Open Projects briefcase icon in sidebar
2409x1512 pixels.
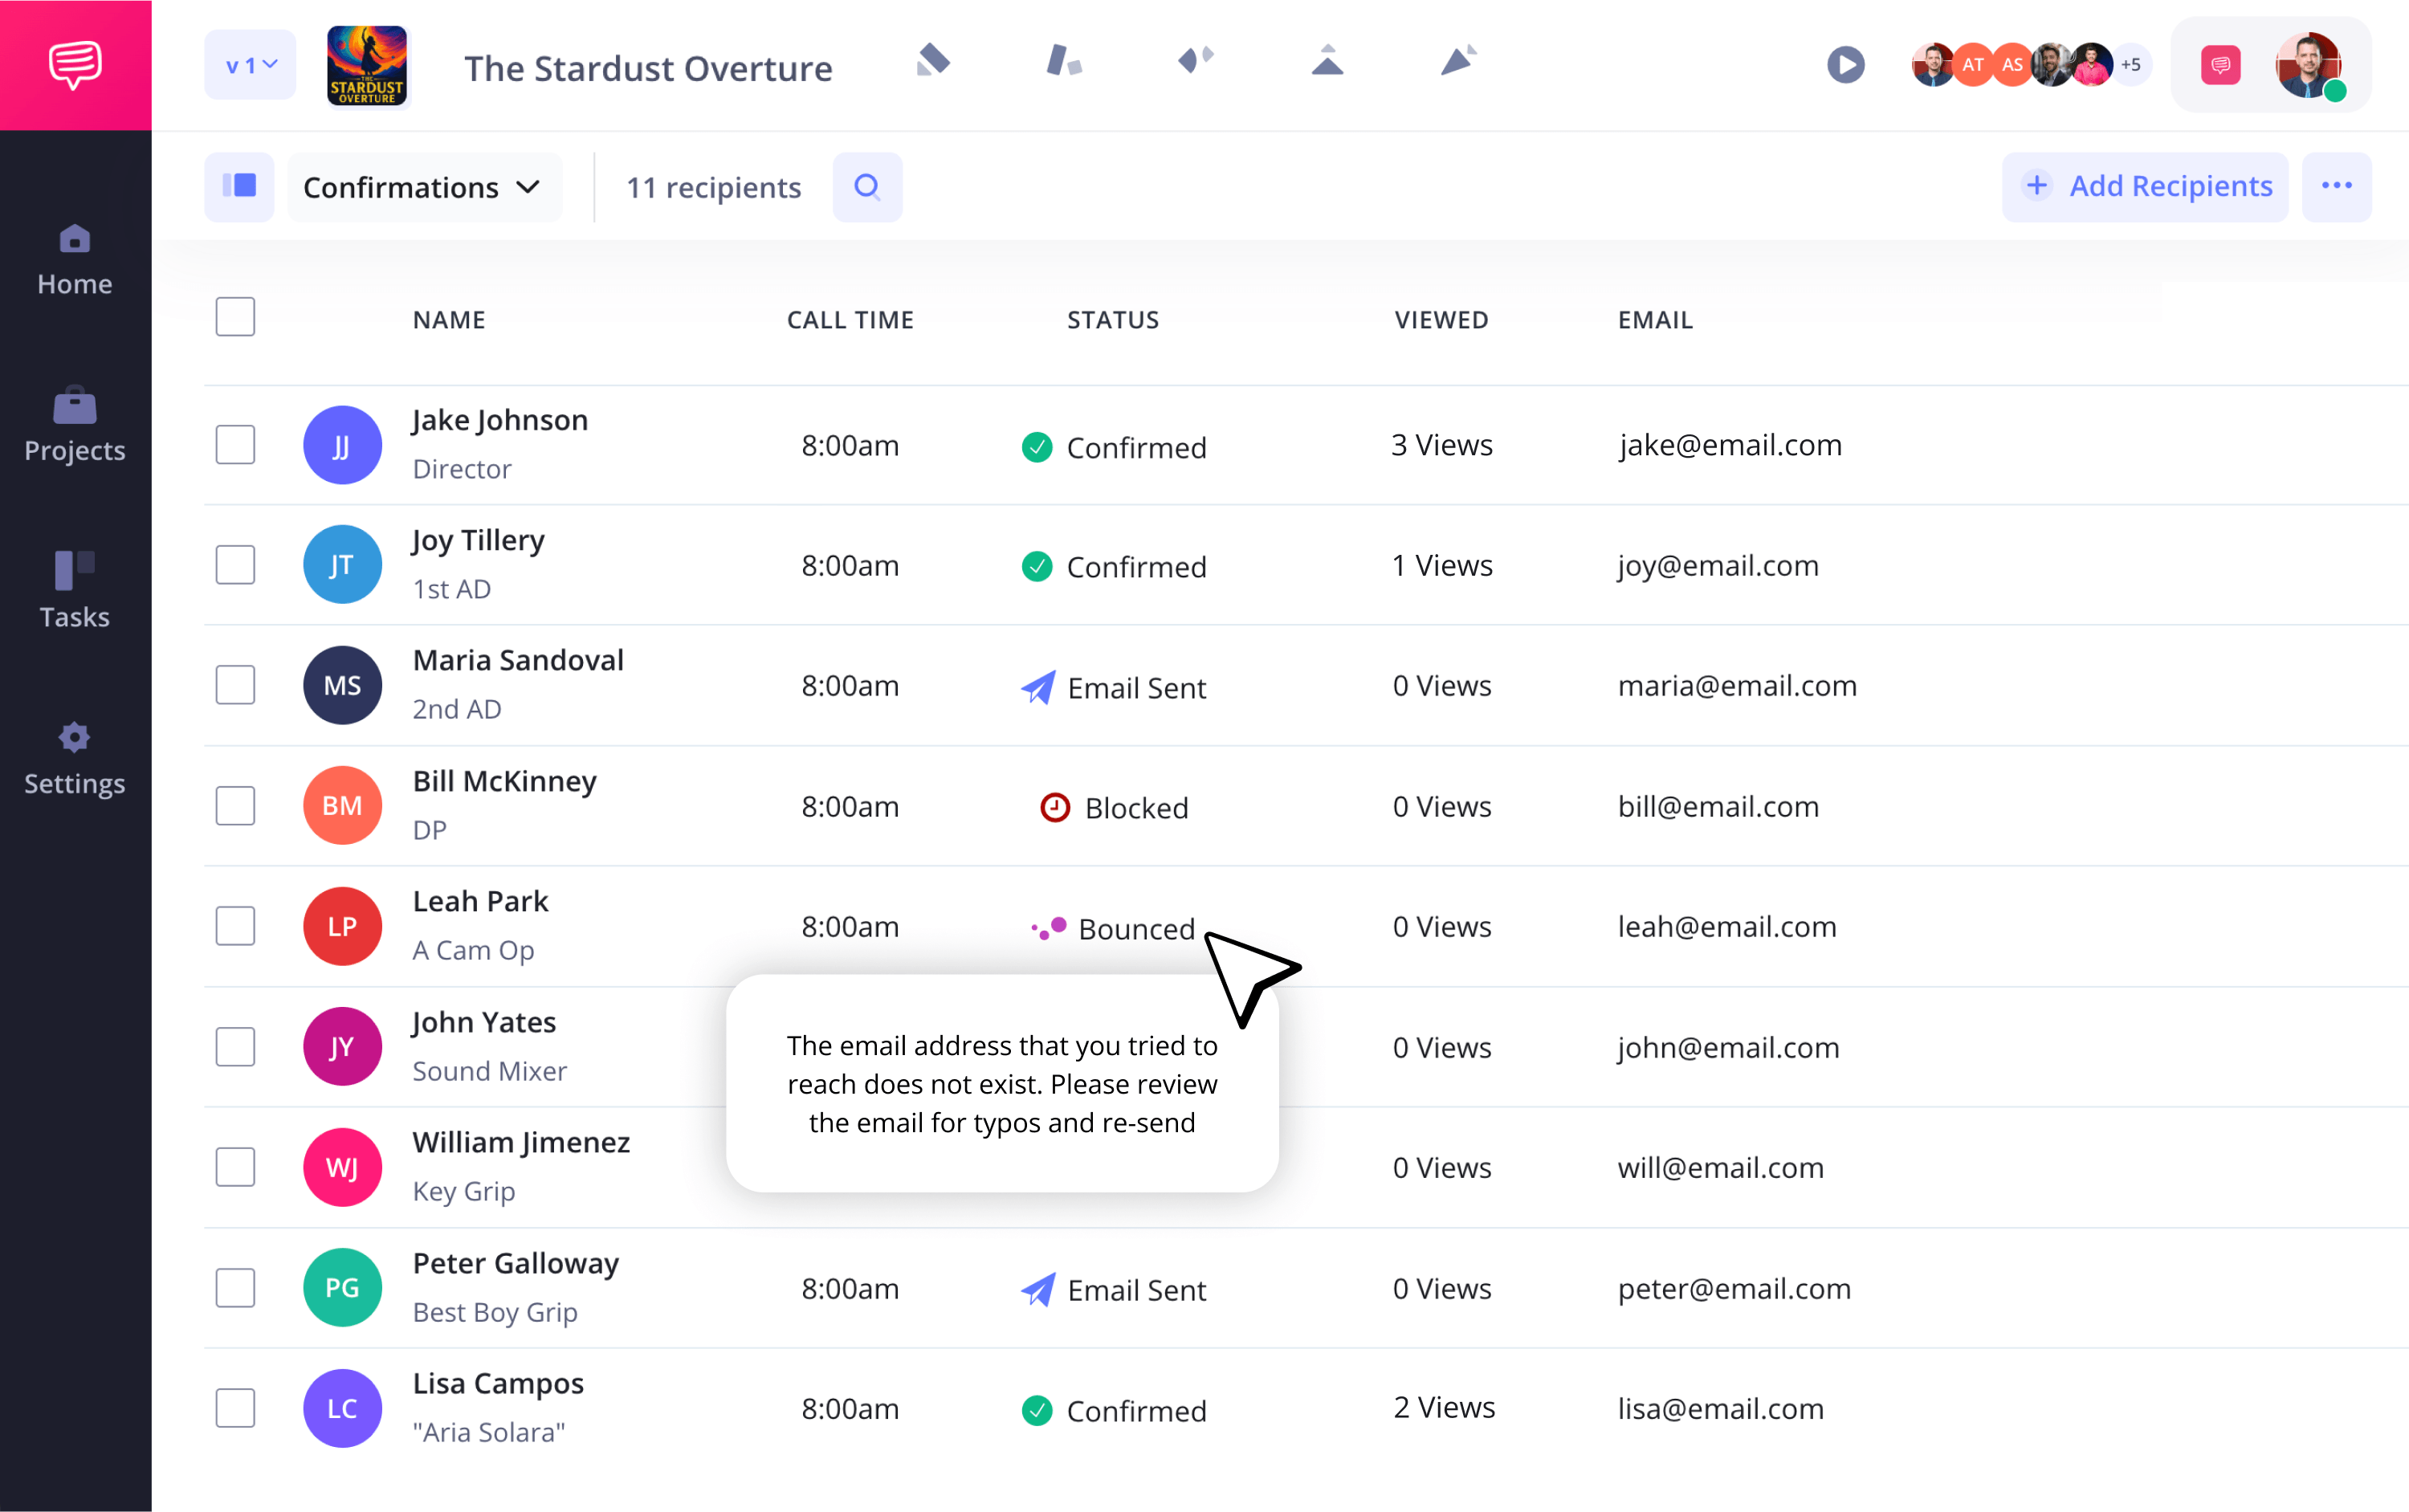[75, 405]
